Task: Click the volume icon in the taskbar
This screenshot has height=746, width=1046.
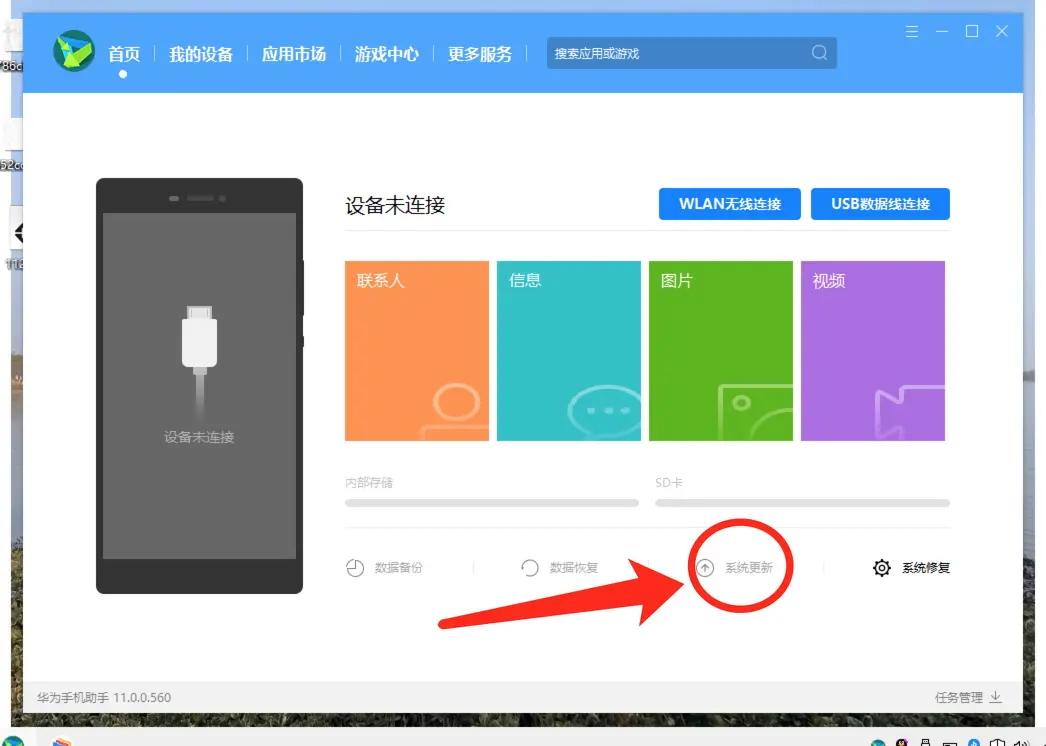Action: [1022, 742]
